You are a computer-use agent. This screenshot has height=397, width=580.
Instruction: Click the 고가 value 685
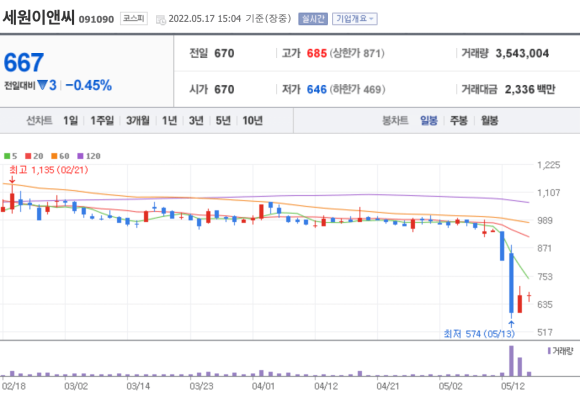click(x=317, y=53)
